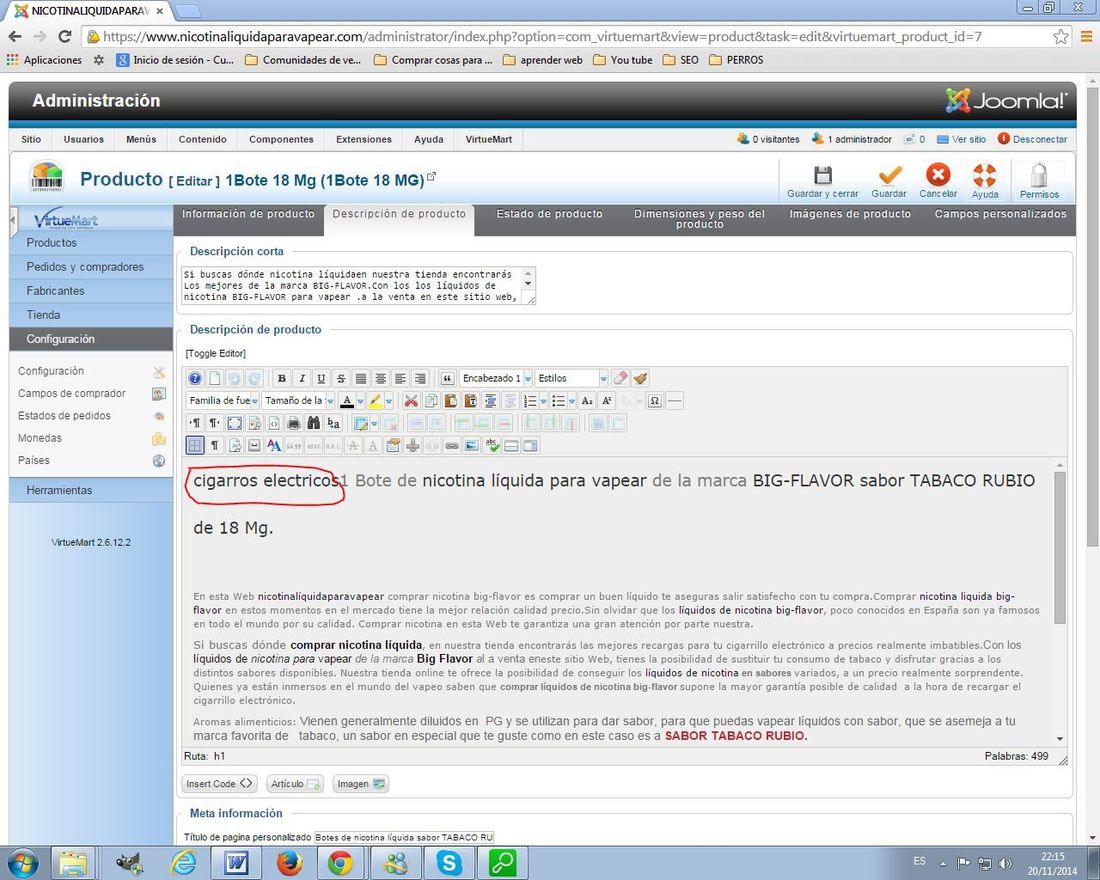Viewport: 1100px width, 880px height.
Task: Apply the yellow highlight color swatch
Action: click(x=375, y=401)
